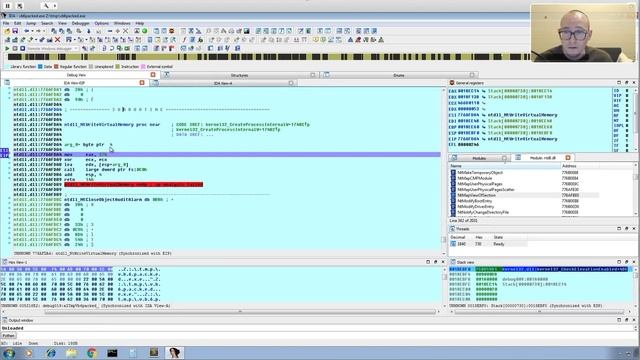Click the orange bug icon in top toolbar
The width and height of the screenshot is (640, 360).
tap(172, 31)
